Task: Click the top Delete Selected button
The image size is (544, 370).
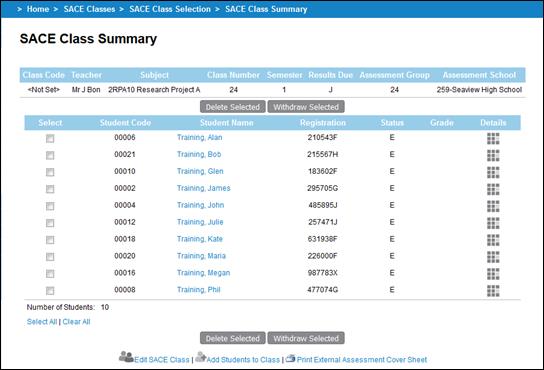Action: (233, 107)
